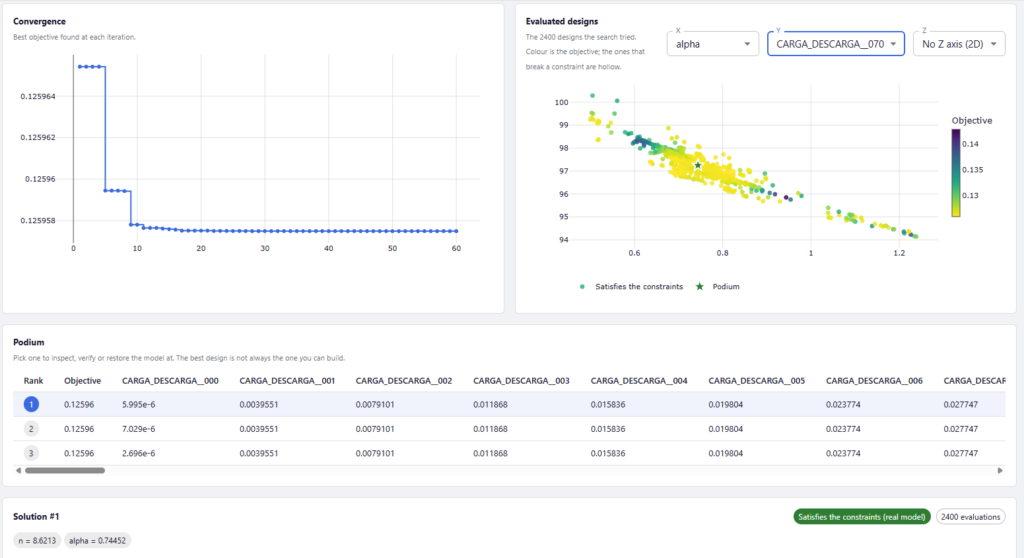Click the Podium star marker in scatter plot
The width and height of the screenshot is (1024, 558).
(x=698, y=165)
